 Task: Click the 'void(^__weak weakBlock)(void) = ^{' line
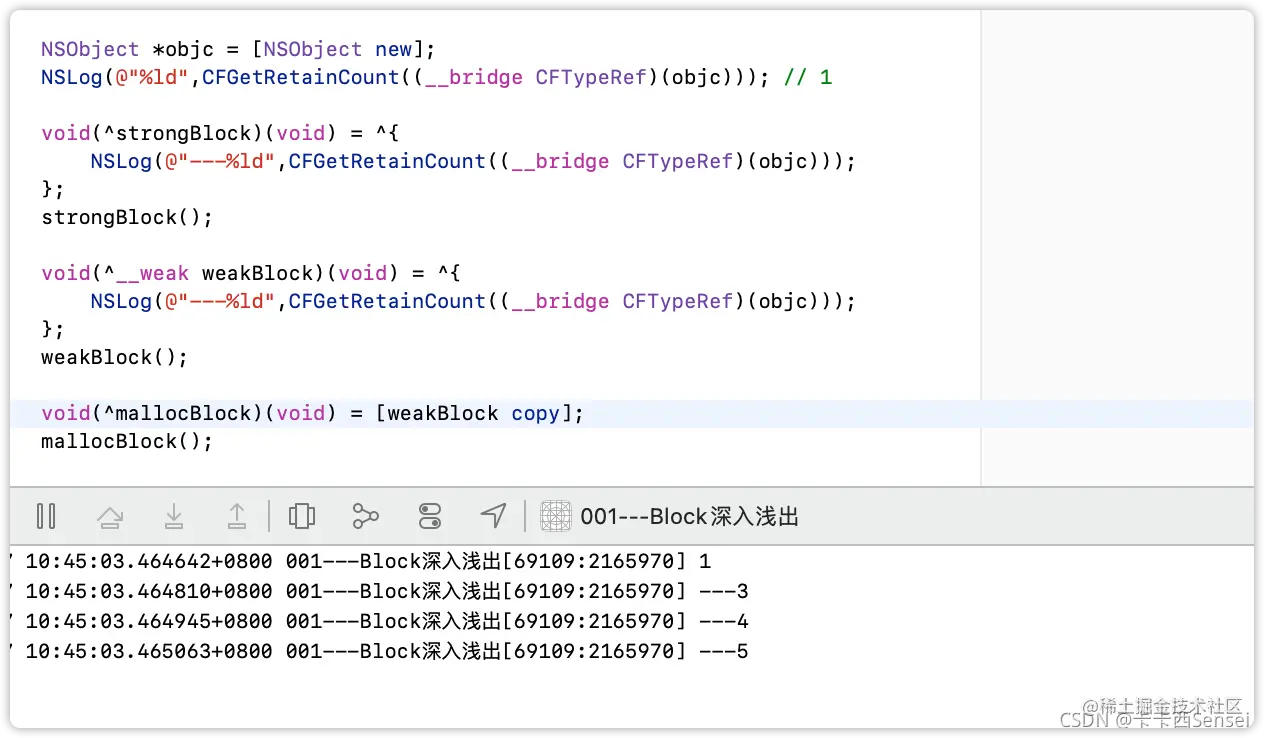pos(251,273)
